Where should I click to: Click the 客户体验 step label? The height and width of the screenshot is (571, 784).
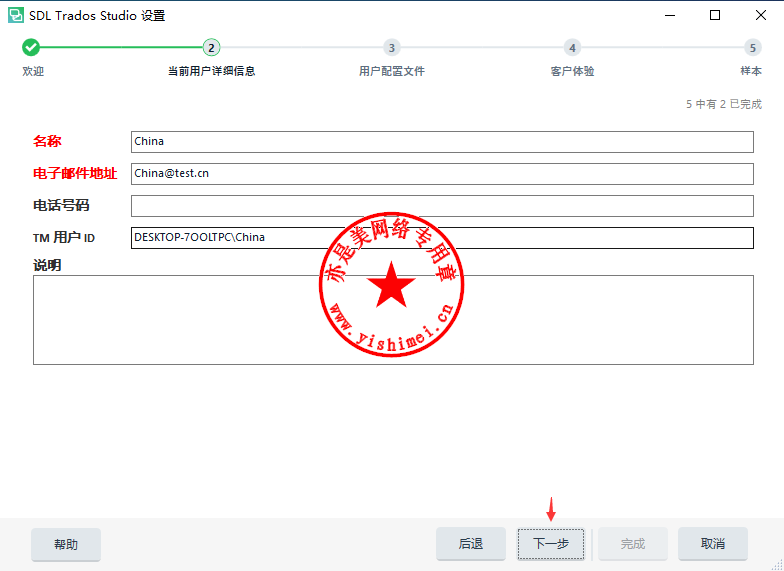point(572,72)
